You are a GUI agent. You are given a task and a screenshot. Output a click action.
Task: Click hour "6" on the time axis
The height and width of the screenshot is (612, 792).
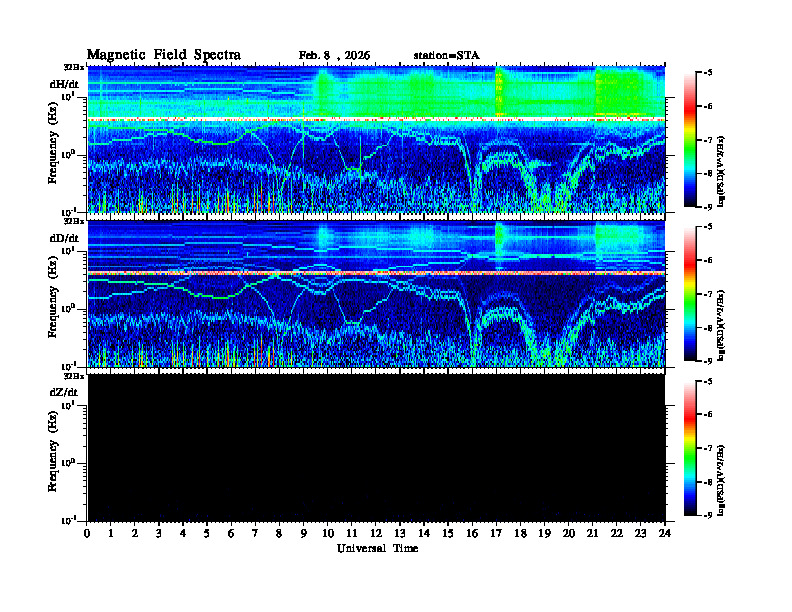point(231,534)
